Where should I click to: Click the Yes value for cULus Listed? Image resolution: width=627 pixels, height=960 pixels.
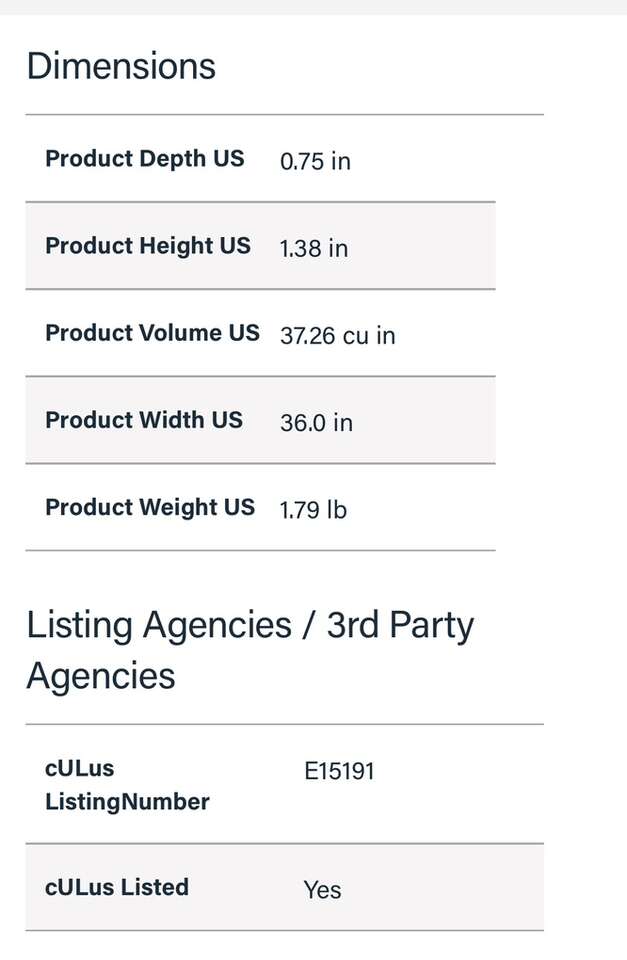322,890
